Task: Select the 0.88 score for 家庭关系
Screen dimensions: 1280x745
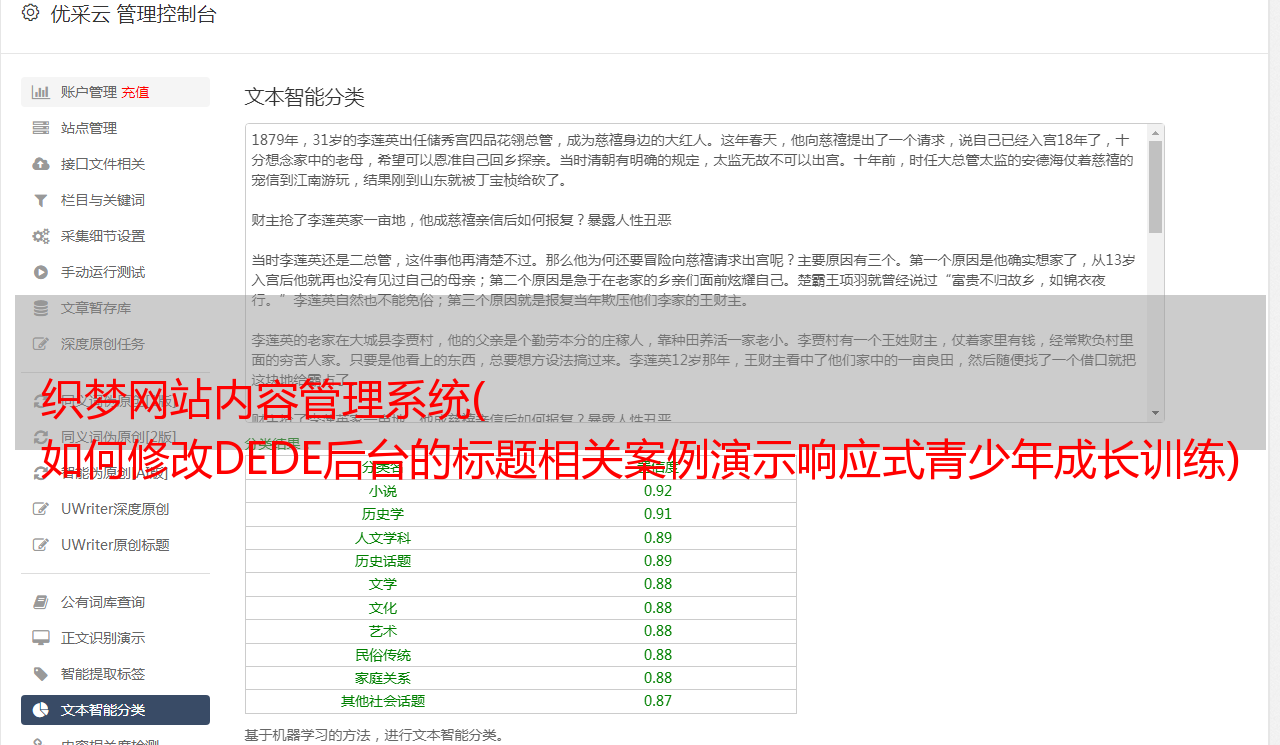Action: click(x=658, y=678)
